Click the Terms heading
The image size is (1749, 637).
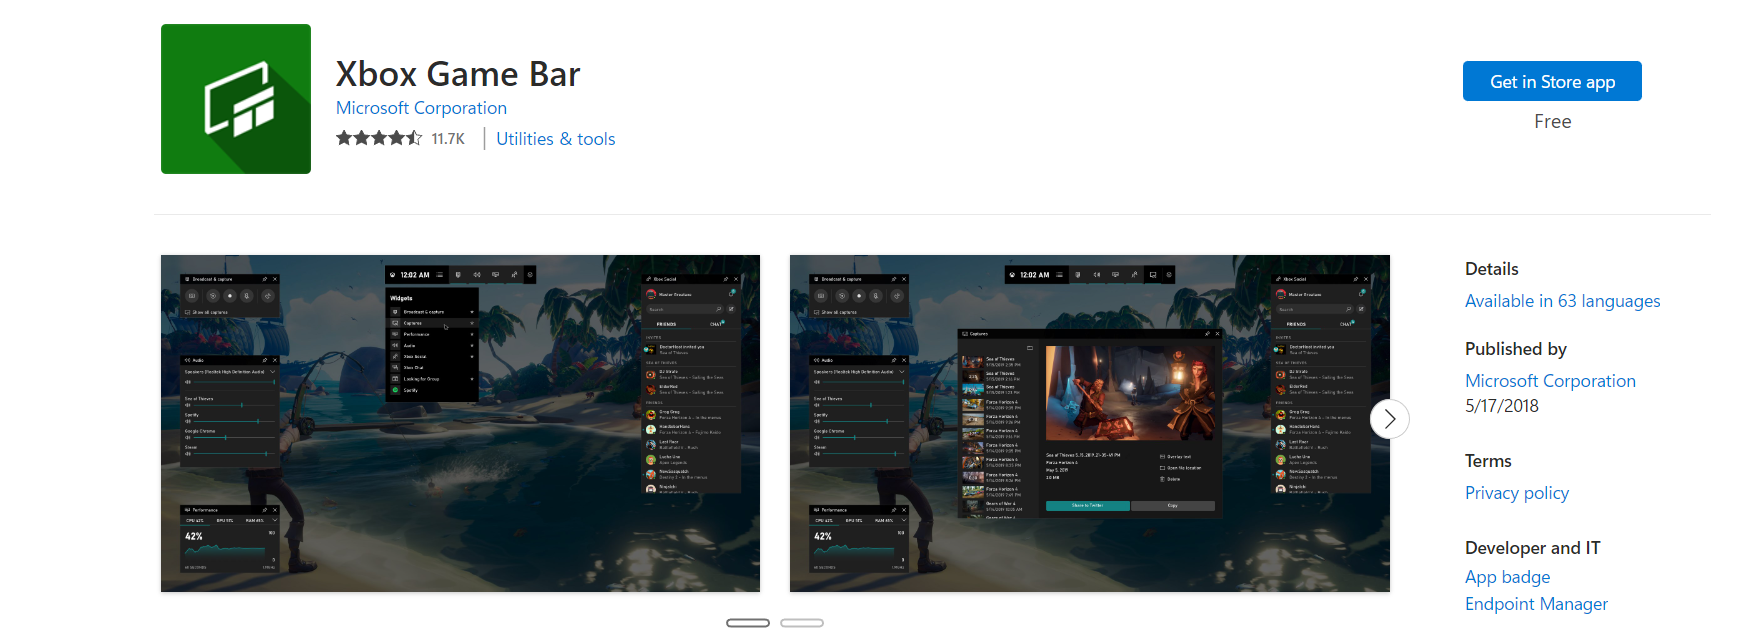click(1488, 461)
